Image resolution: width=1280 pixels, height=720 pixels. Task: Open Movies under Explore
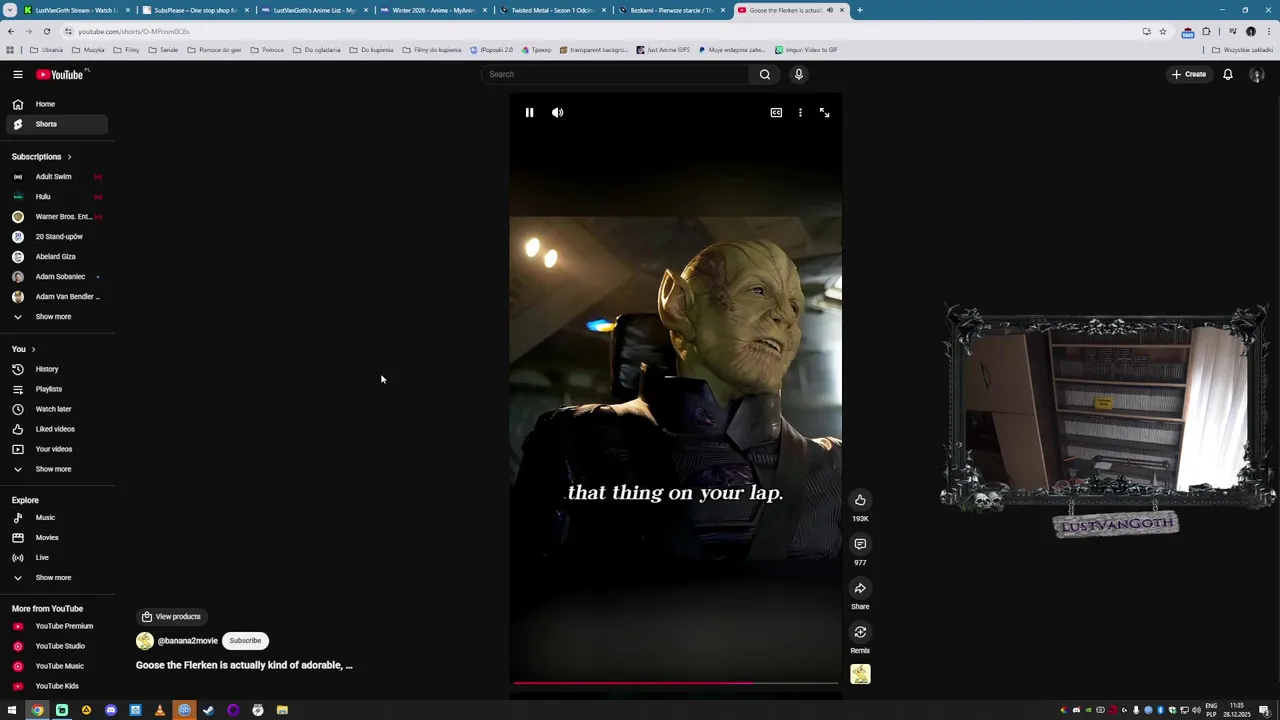[55, 538]
